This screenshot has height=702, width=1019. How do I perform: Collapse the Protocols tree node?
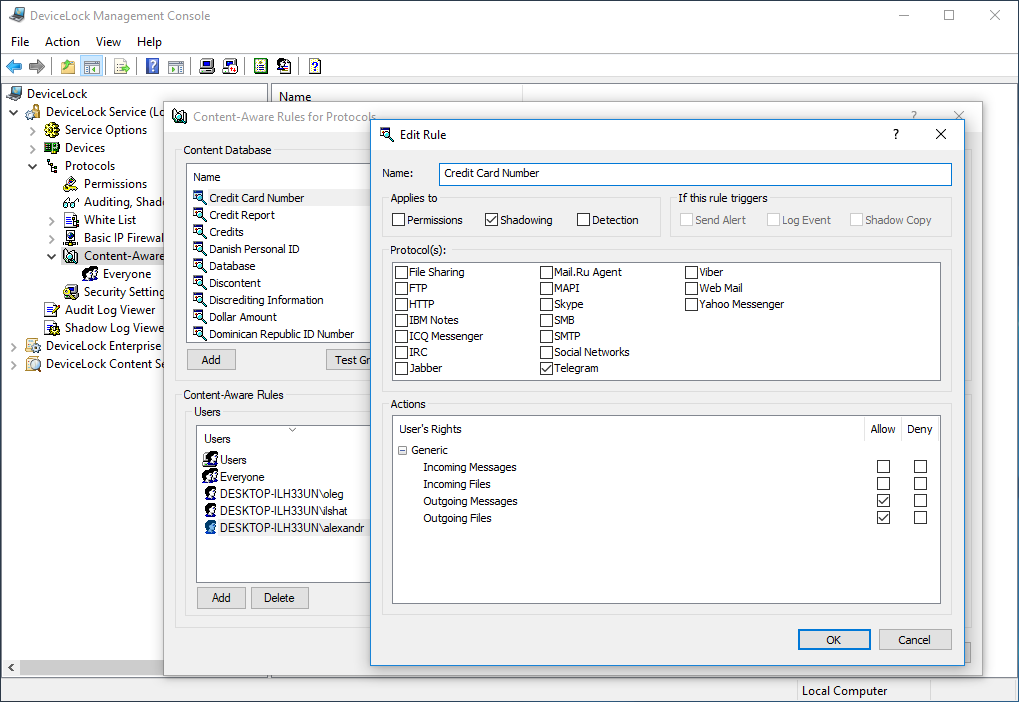[32, 166]
